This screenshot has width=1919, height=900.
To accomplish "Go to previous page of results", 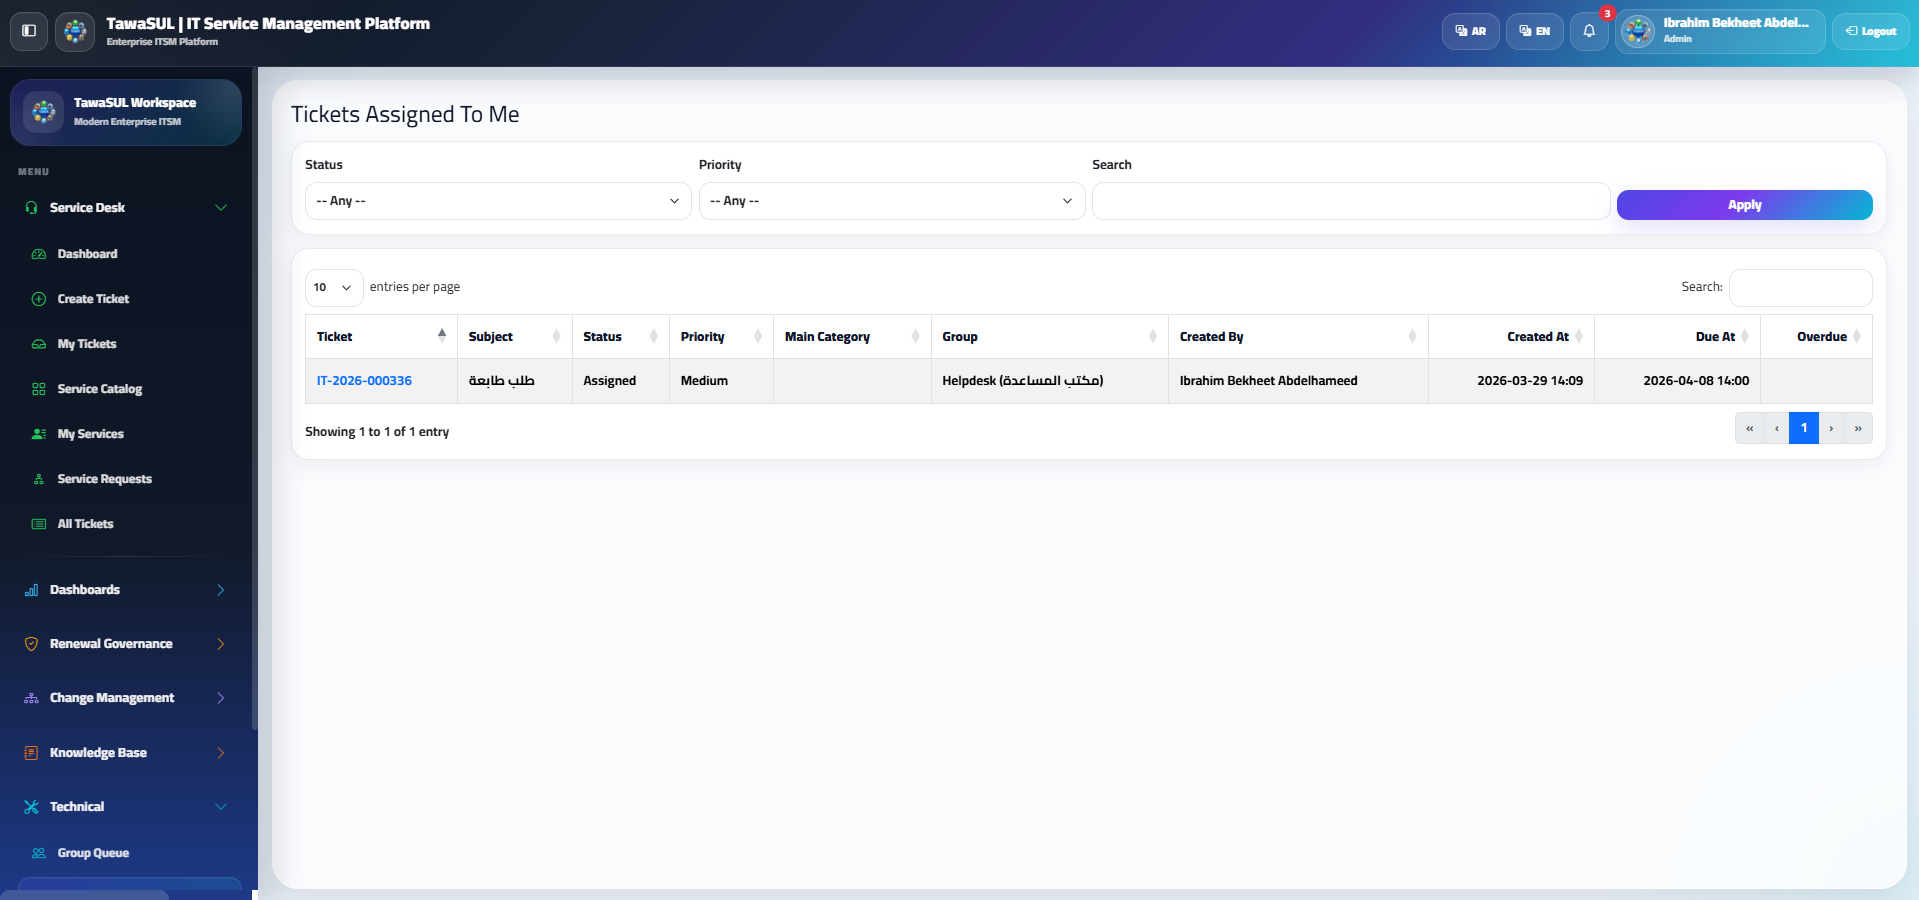I will coord(1776,428).
